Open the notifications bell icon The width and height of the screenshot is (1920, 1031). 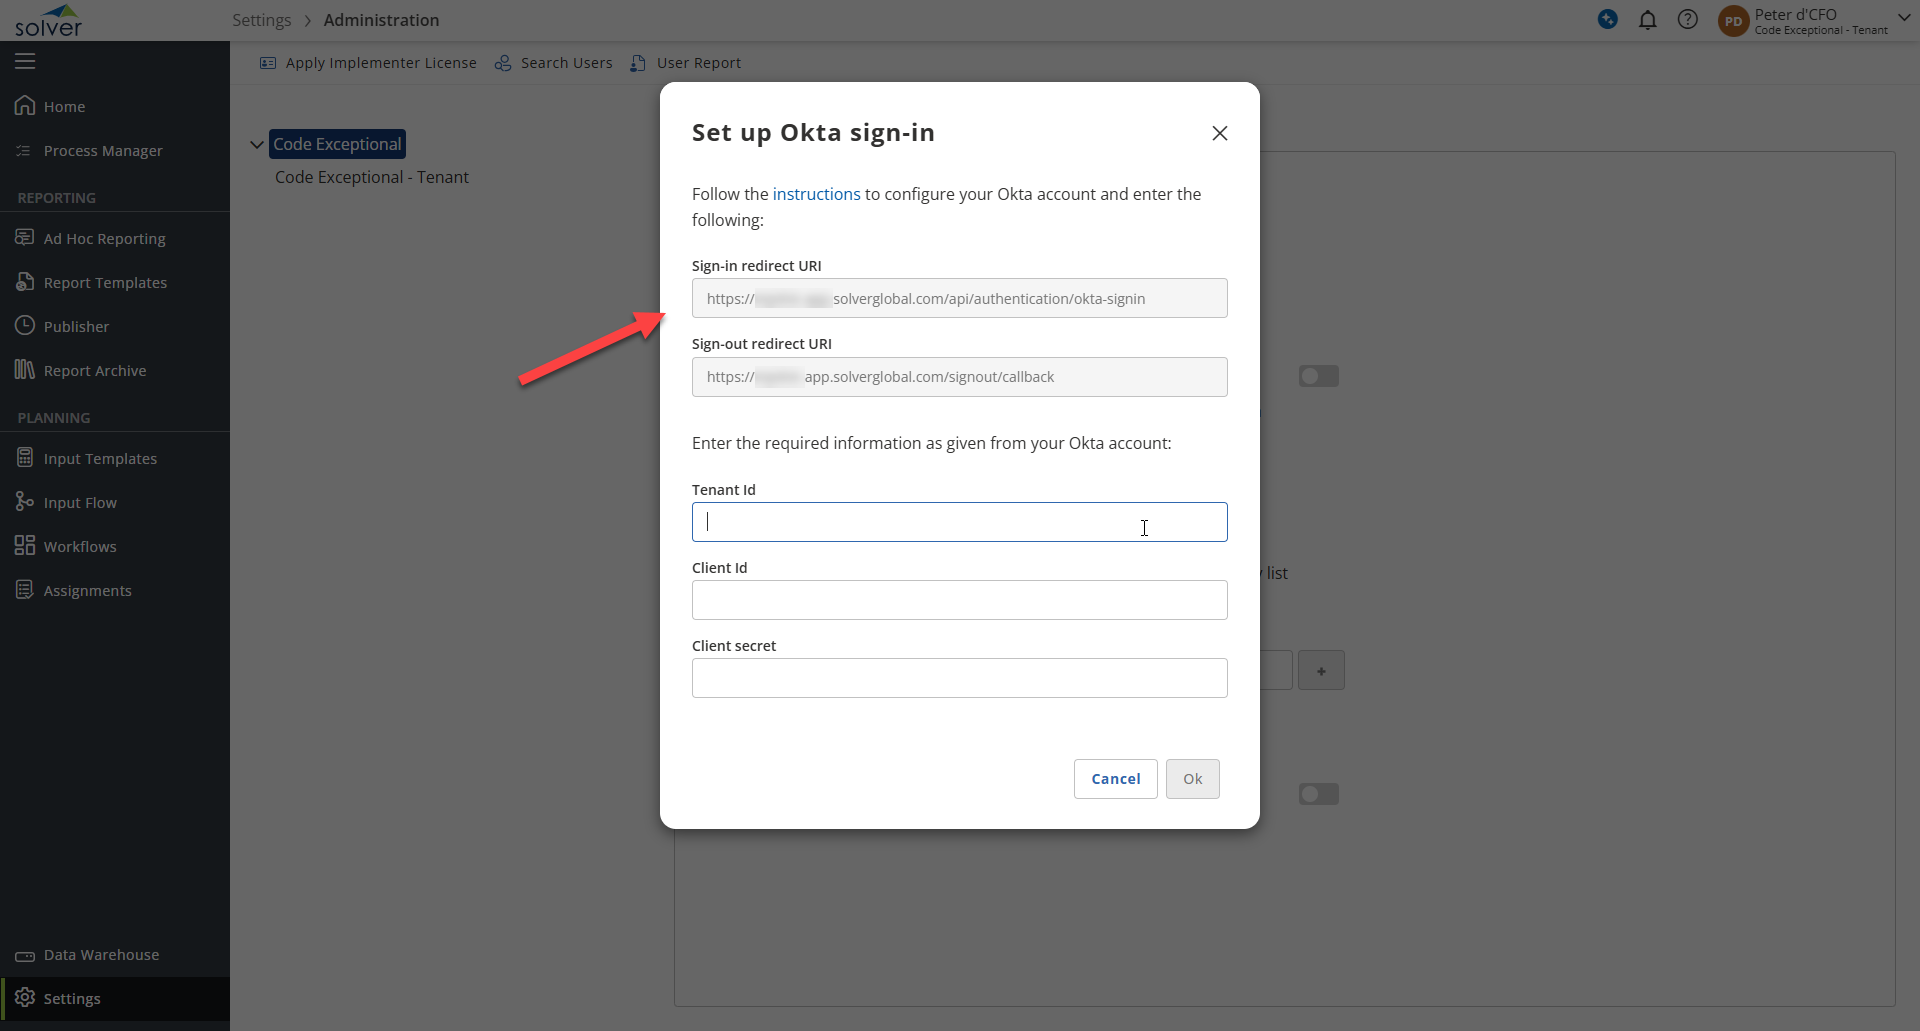click(x=1647, y=20)
